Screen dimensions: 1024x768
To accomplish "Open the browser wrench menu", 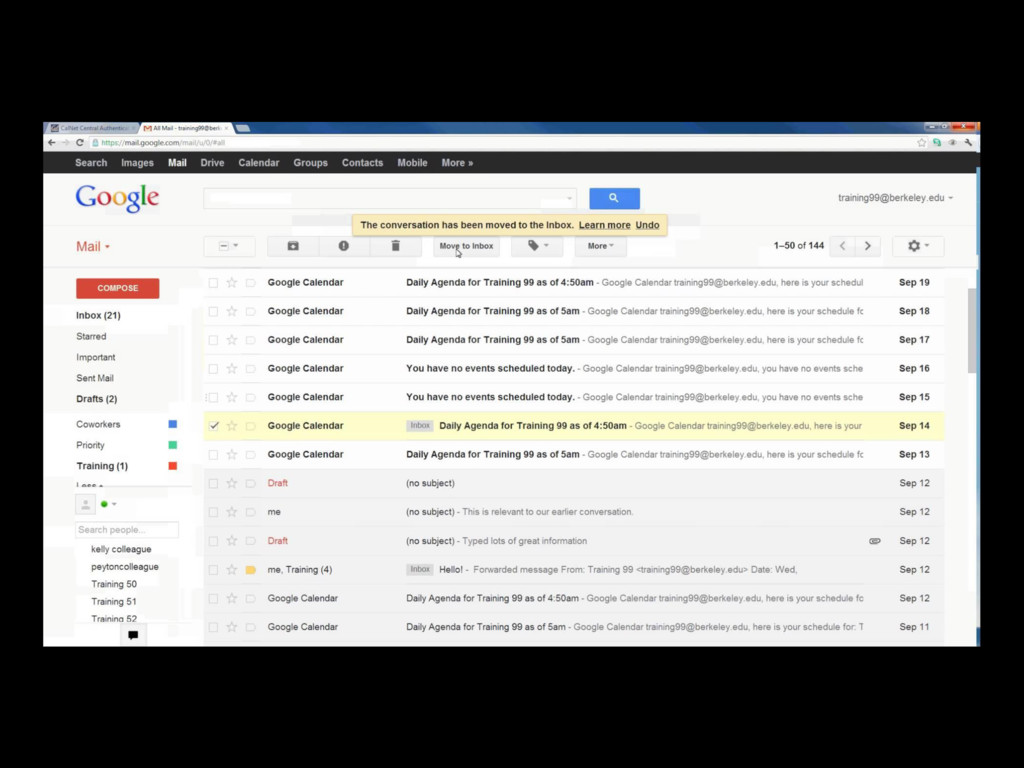I will 968,142.
